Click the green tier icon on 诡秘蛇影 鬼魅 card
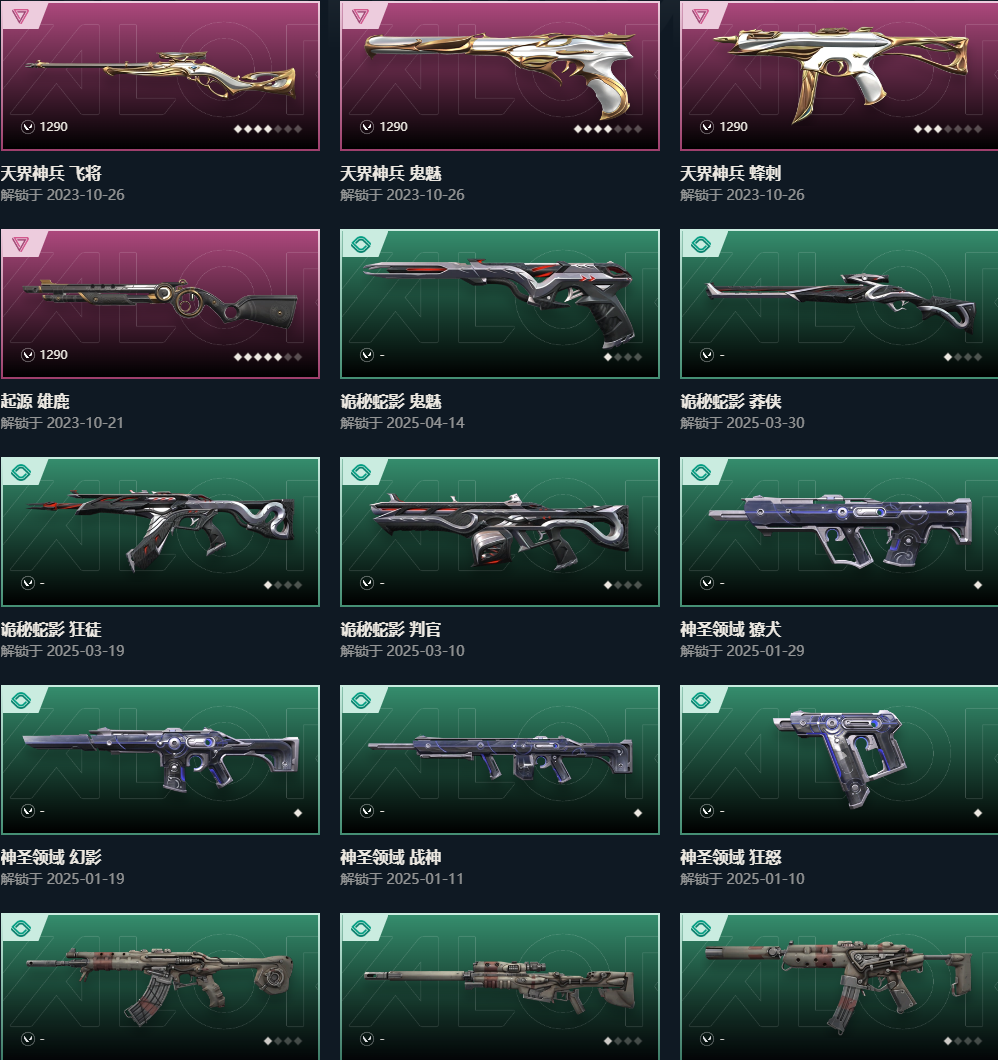Screen dimensions: 998x1060 pyautogui.click(x=361, y=244)
